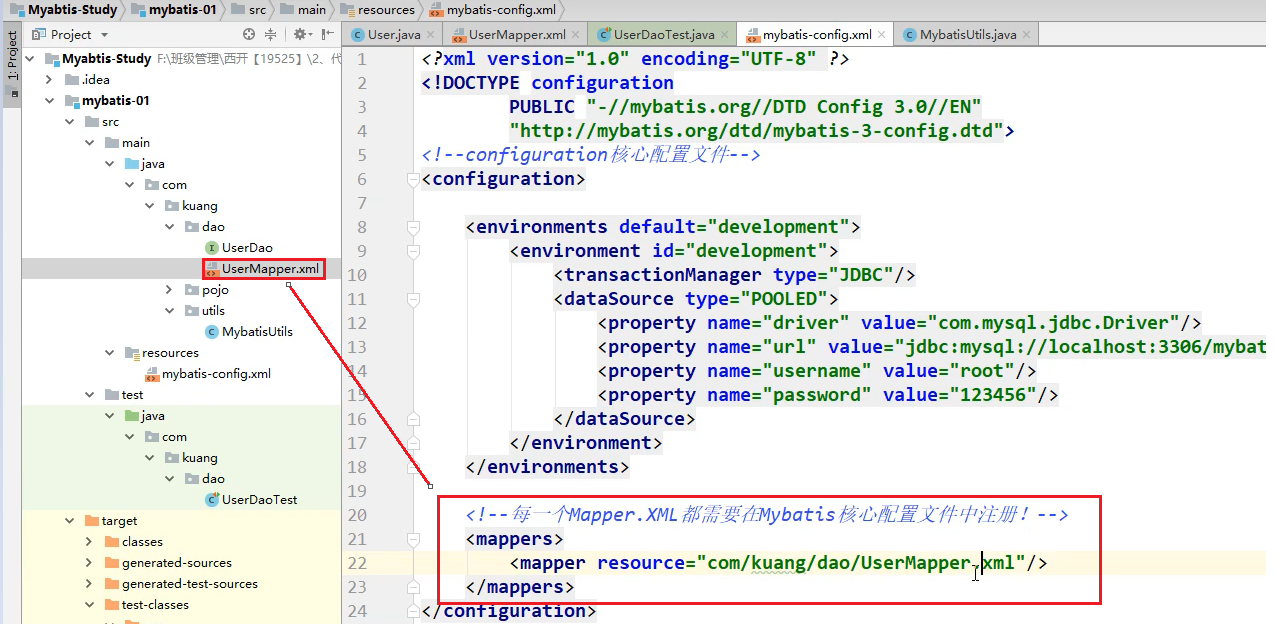Image resolution: width=1276 pixels, height=624 pixels.
Task: Select the kuang package under main
Action: click(200, 206)
